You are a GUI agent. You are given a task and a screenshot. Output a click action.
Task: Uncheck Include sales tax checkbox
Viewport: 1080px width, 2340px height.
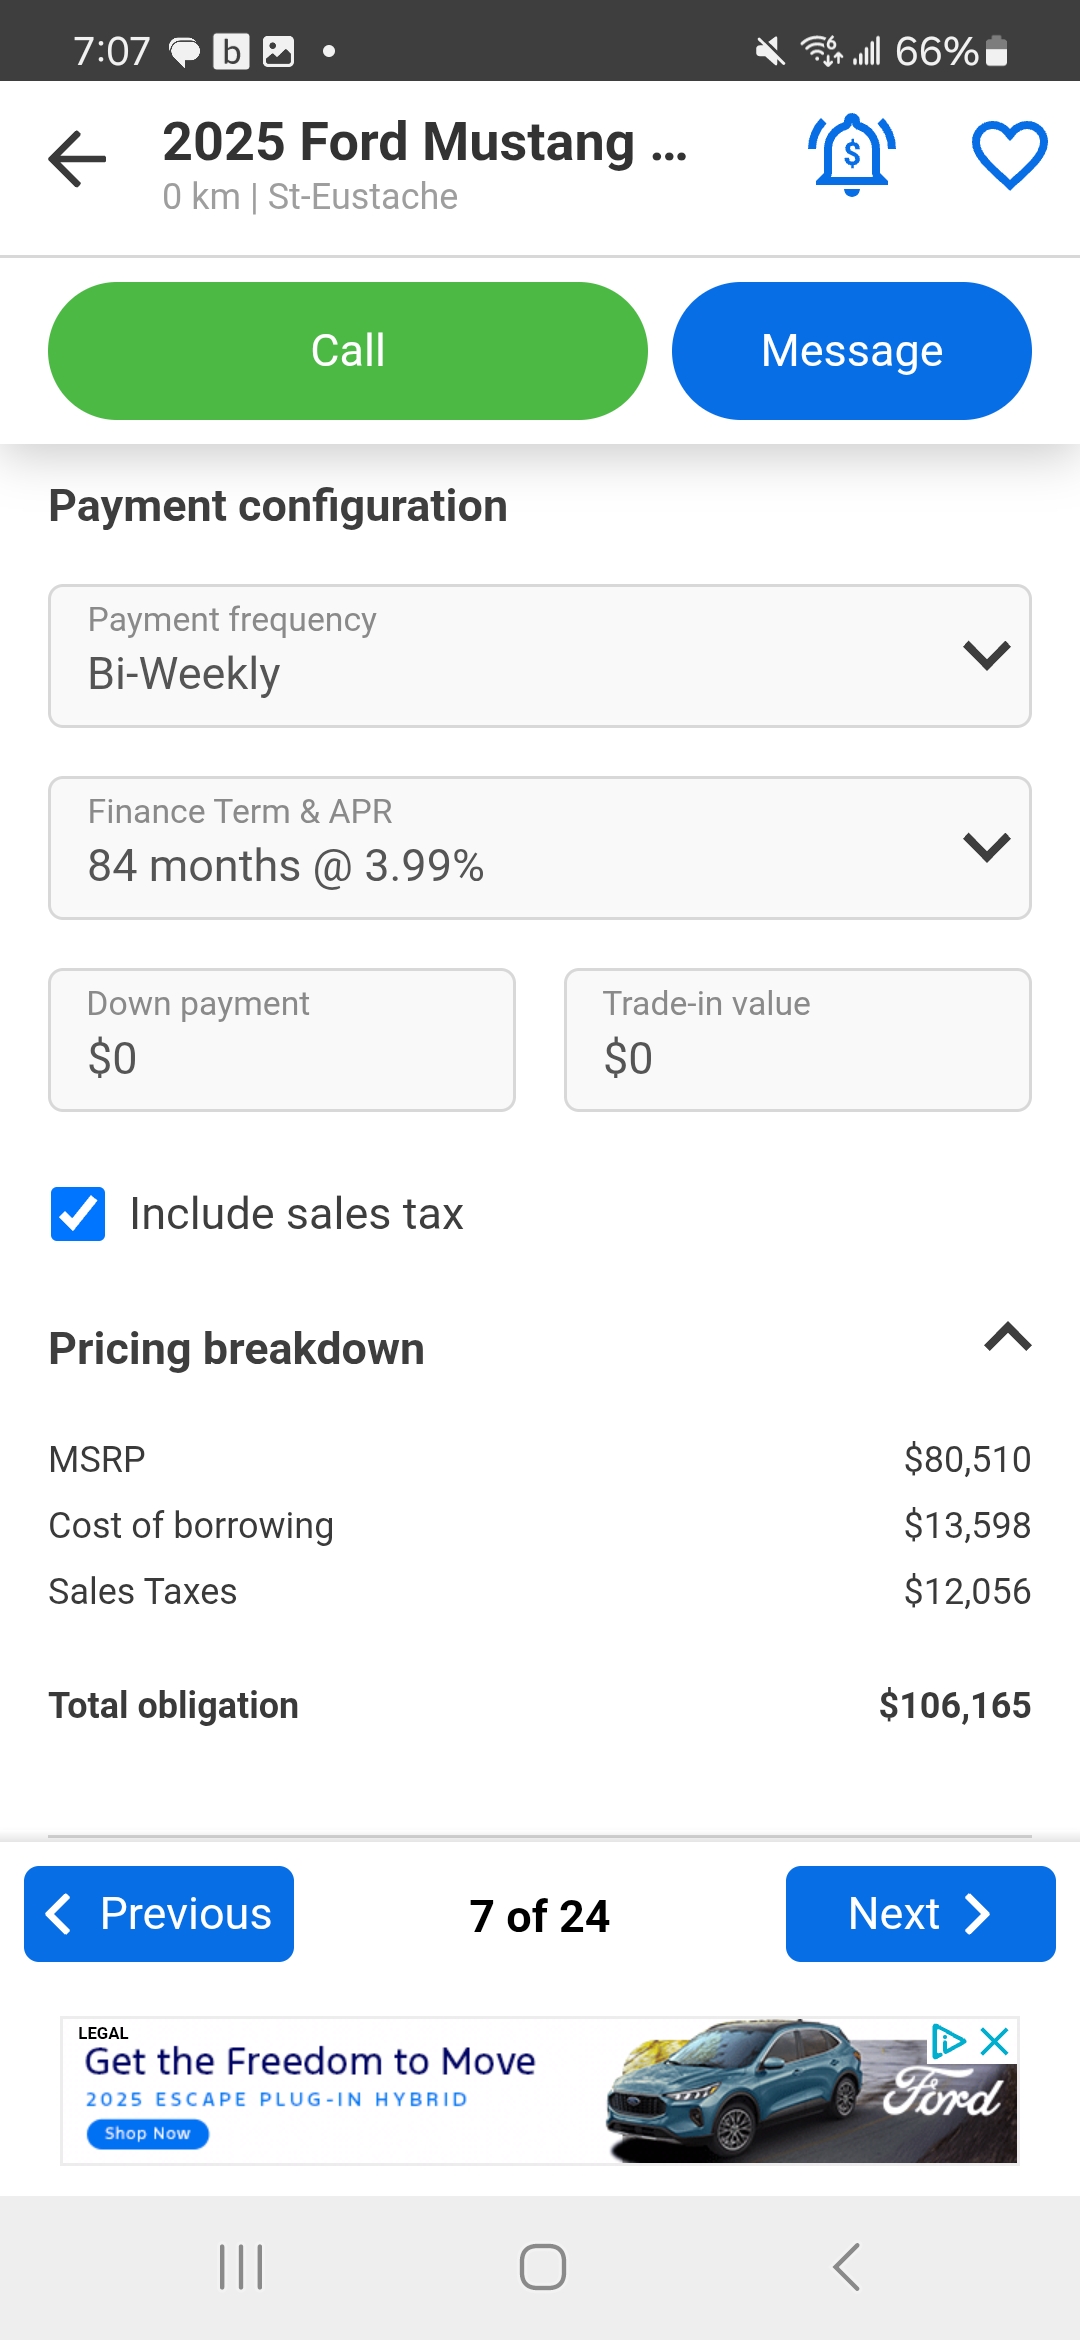coord(78,1214)
